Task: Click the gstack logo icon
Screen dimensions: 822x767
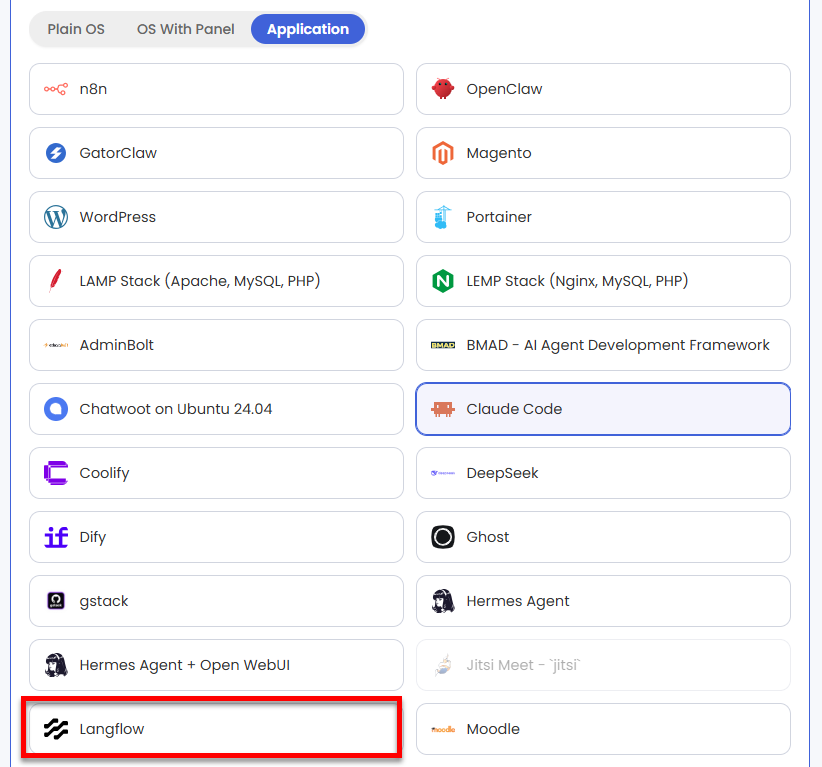Action: (x=56, y=601)
